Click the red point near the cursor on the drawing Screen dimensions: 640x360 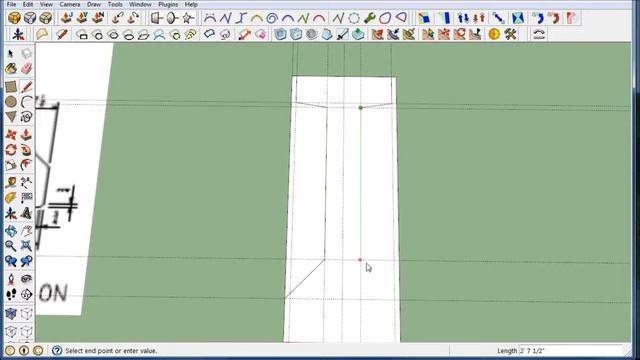point(360,260)
